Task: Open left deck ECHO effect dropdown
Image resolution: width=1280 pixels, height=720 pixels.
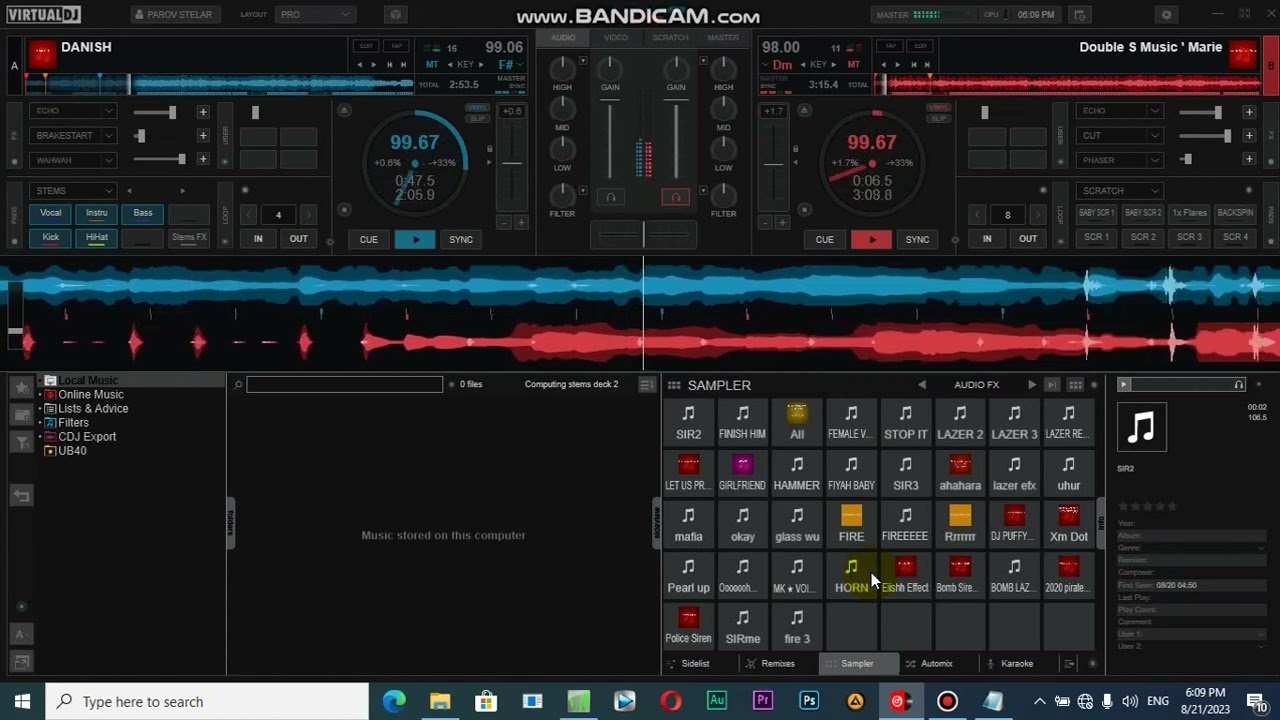Action: point(73,111)
